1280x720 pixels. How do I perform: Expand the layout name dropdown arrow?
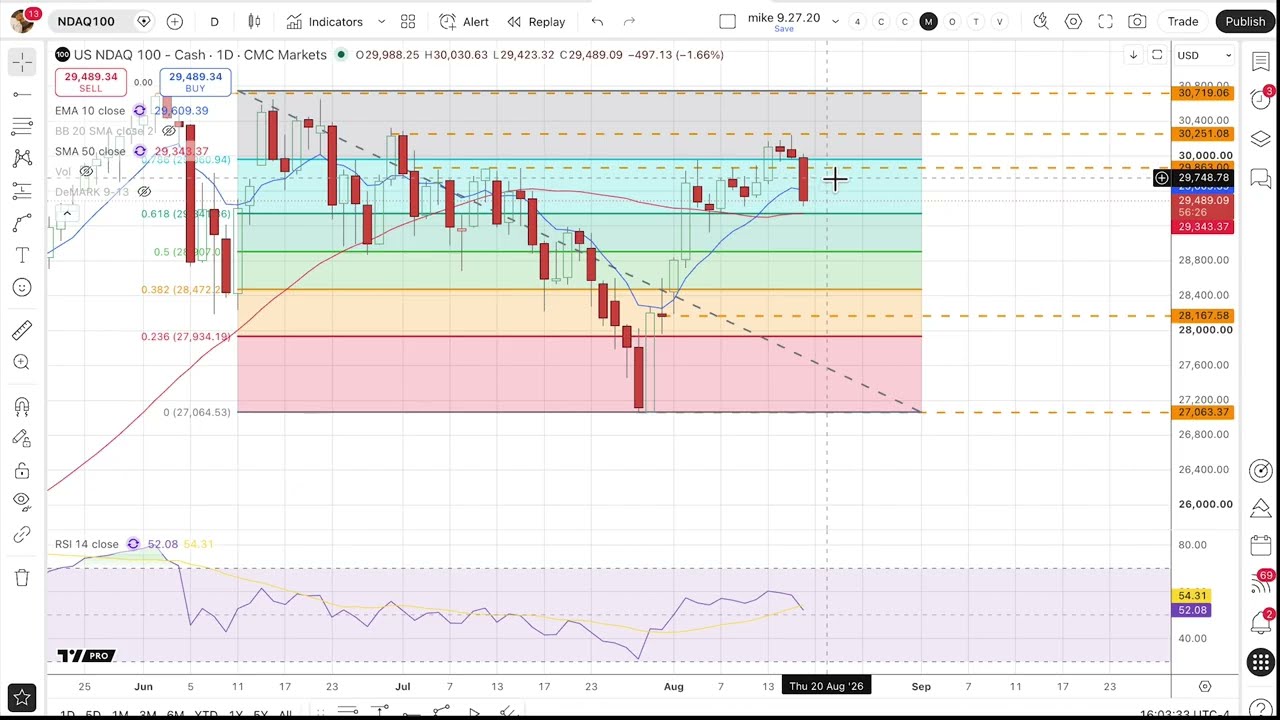click(835, 21)
